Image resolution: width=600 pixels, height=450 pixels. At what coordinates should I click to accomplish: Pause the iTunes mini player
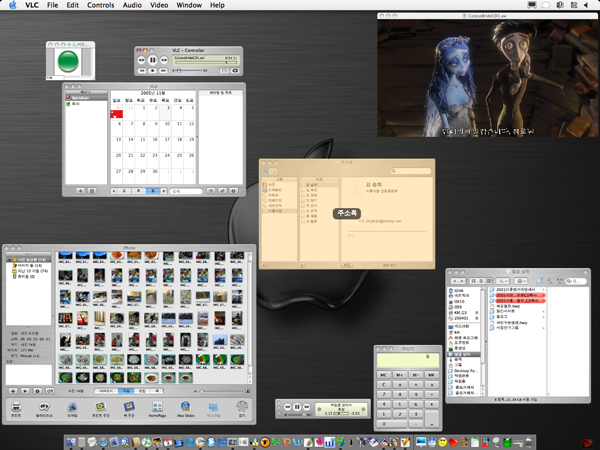pyautogui.click(x=297, y=407)
